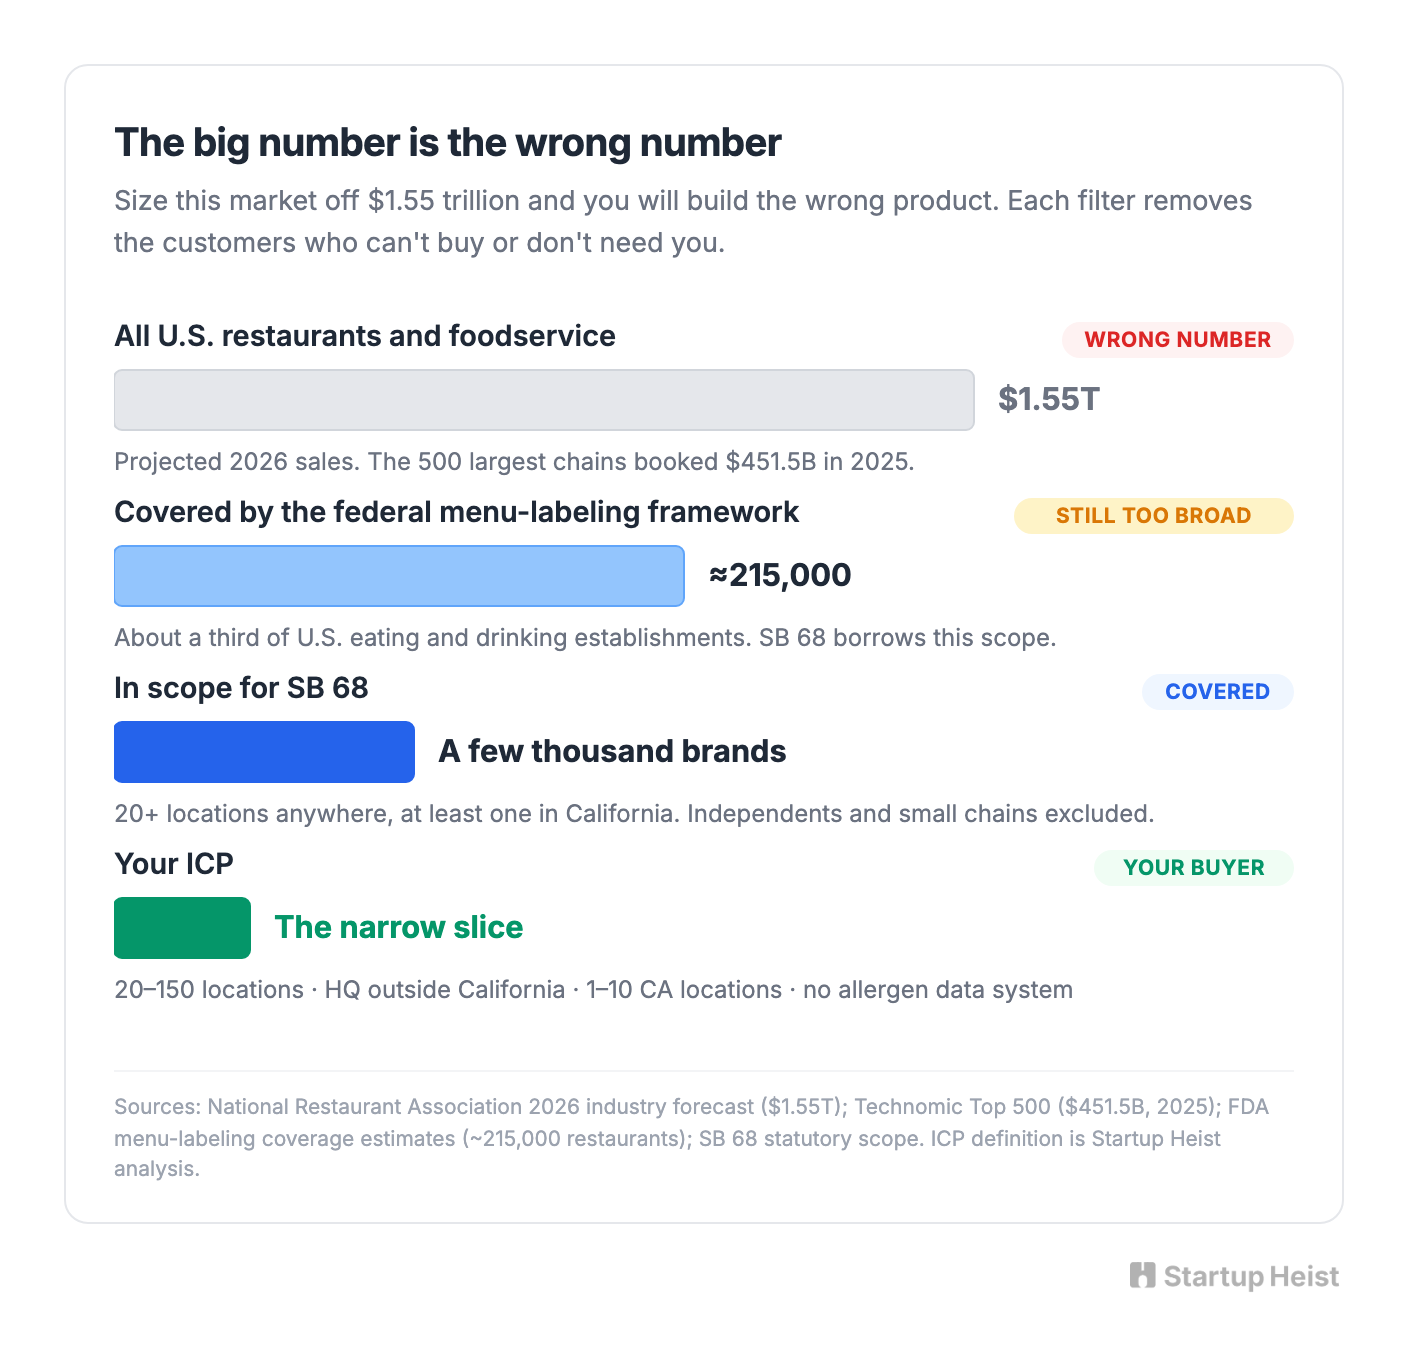The width and height of the screenshot is (1408, 1362).
Task: Click the green Your ICP bar
Action: [x=182, y=928]
